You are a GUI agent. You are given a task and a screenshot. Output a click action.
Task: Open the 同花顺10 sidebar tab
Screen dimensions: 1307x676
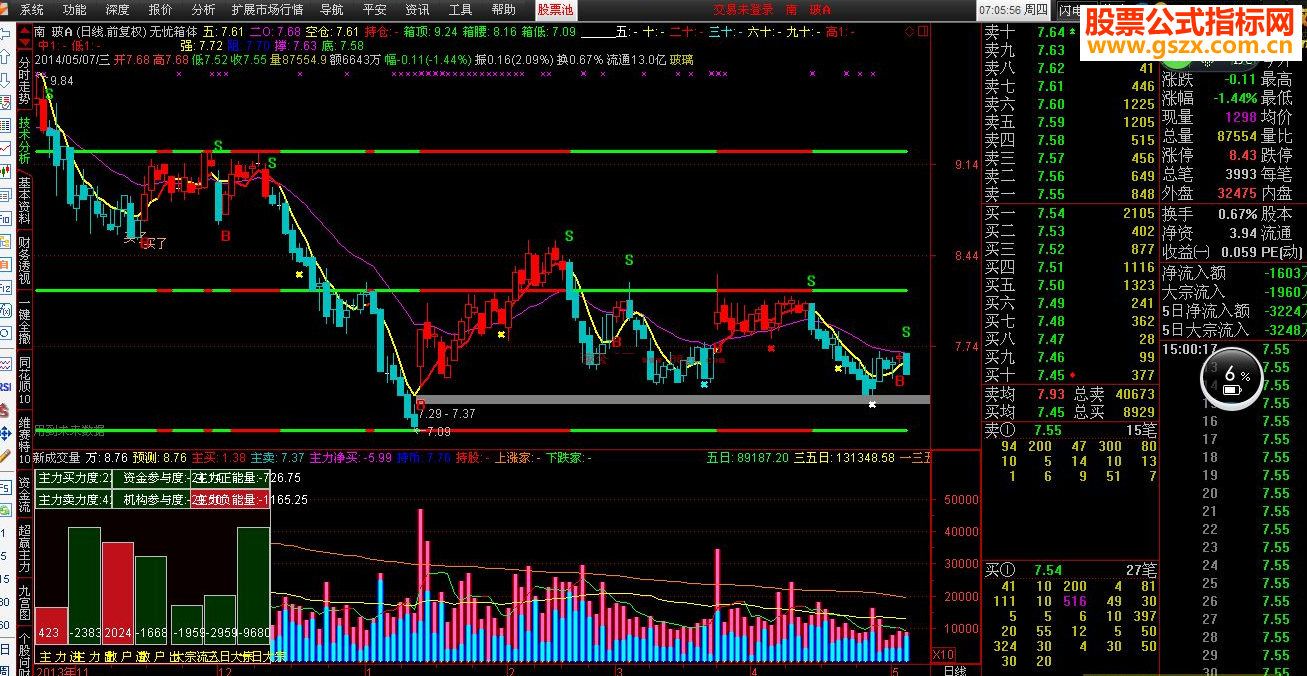tap(25, 380)
